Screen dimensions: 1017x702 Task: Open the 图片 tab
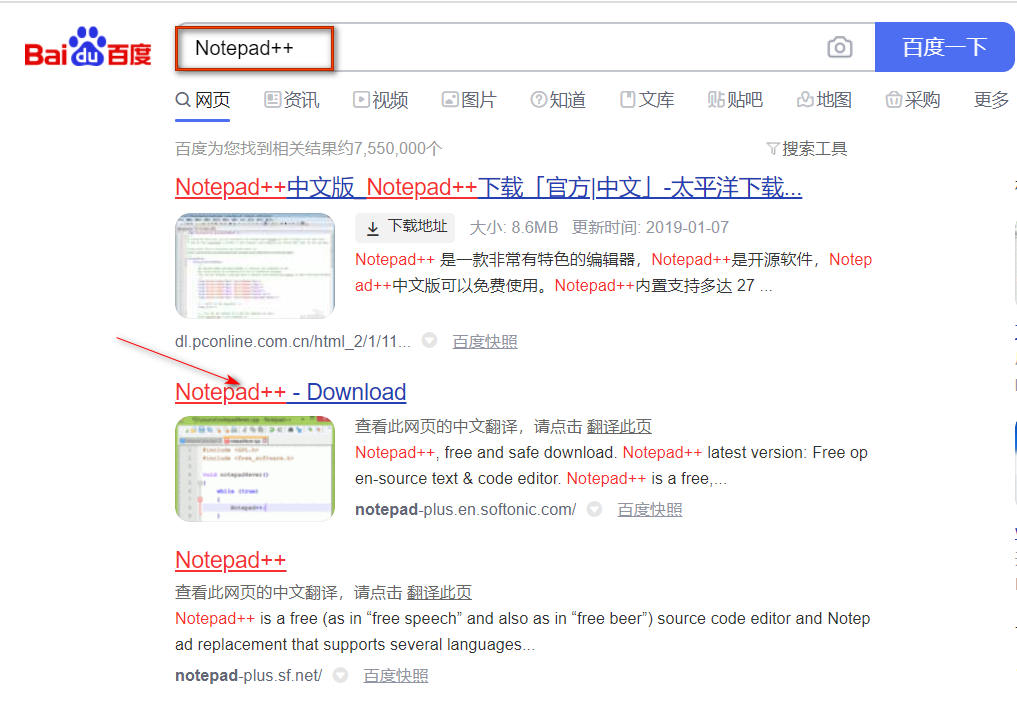click(469, 100)
